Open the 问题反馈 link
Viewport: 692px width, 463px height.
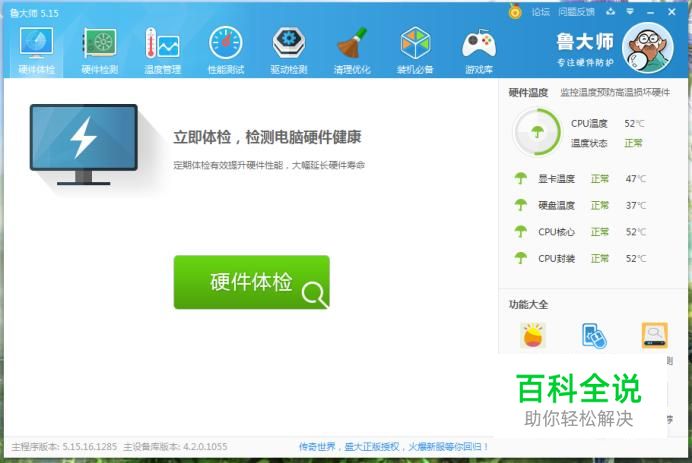[x=576, y=12]
